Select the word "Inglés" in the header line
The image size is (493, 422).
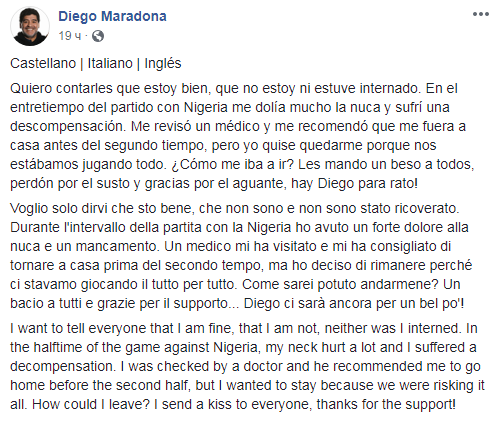click(163, 63)
